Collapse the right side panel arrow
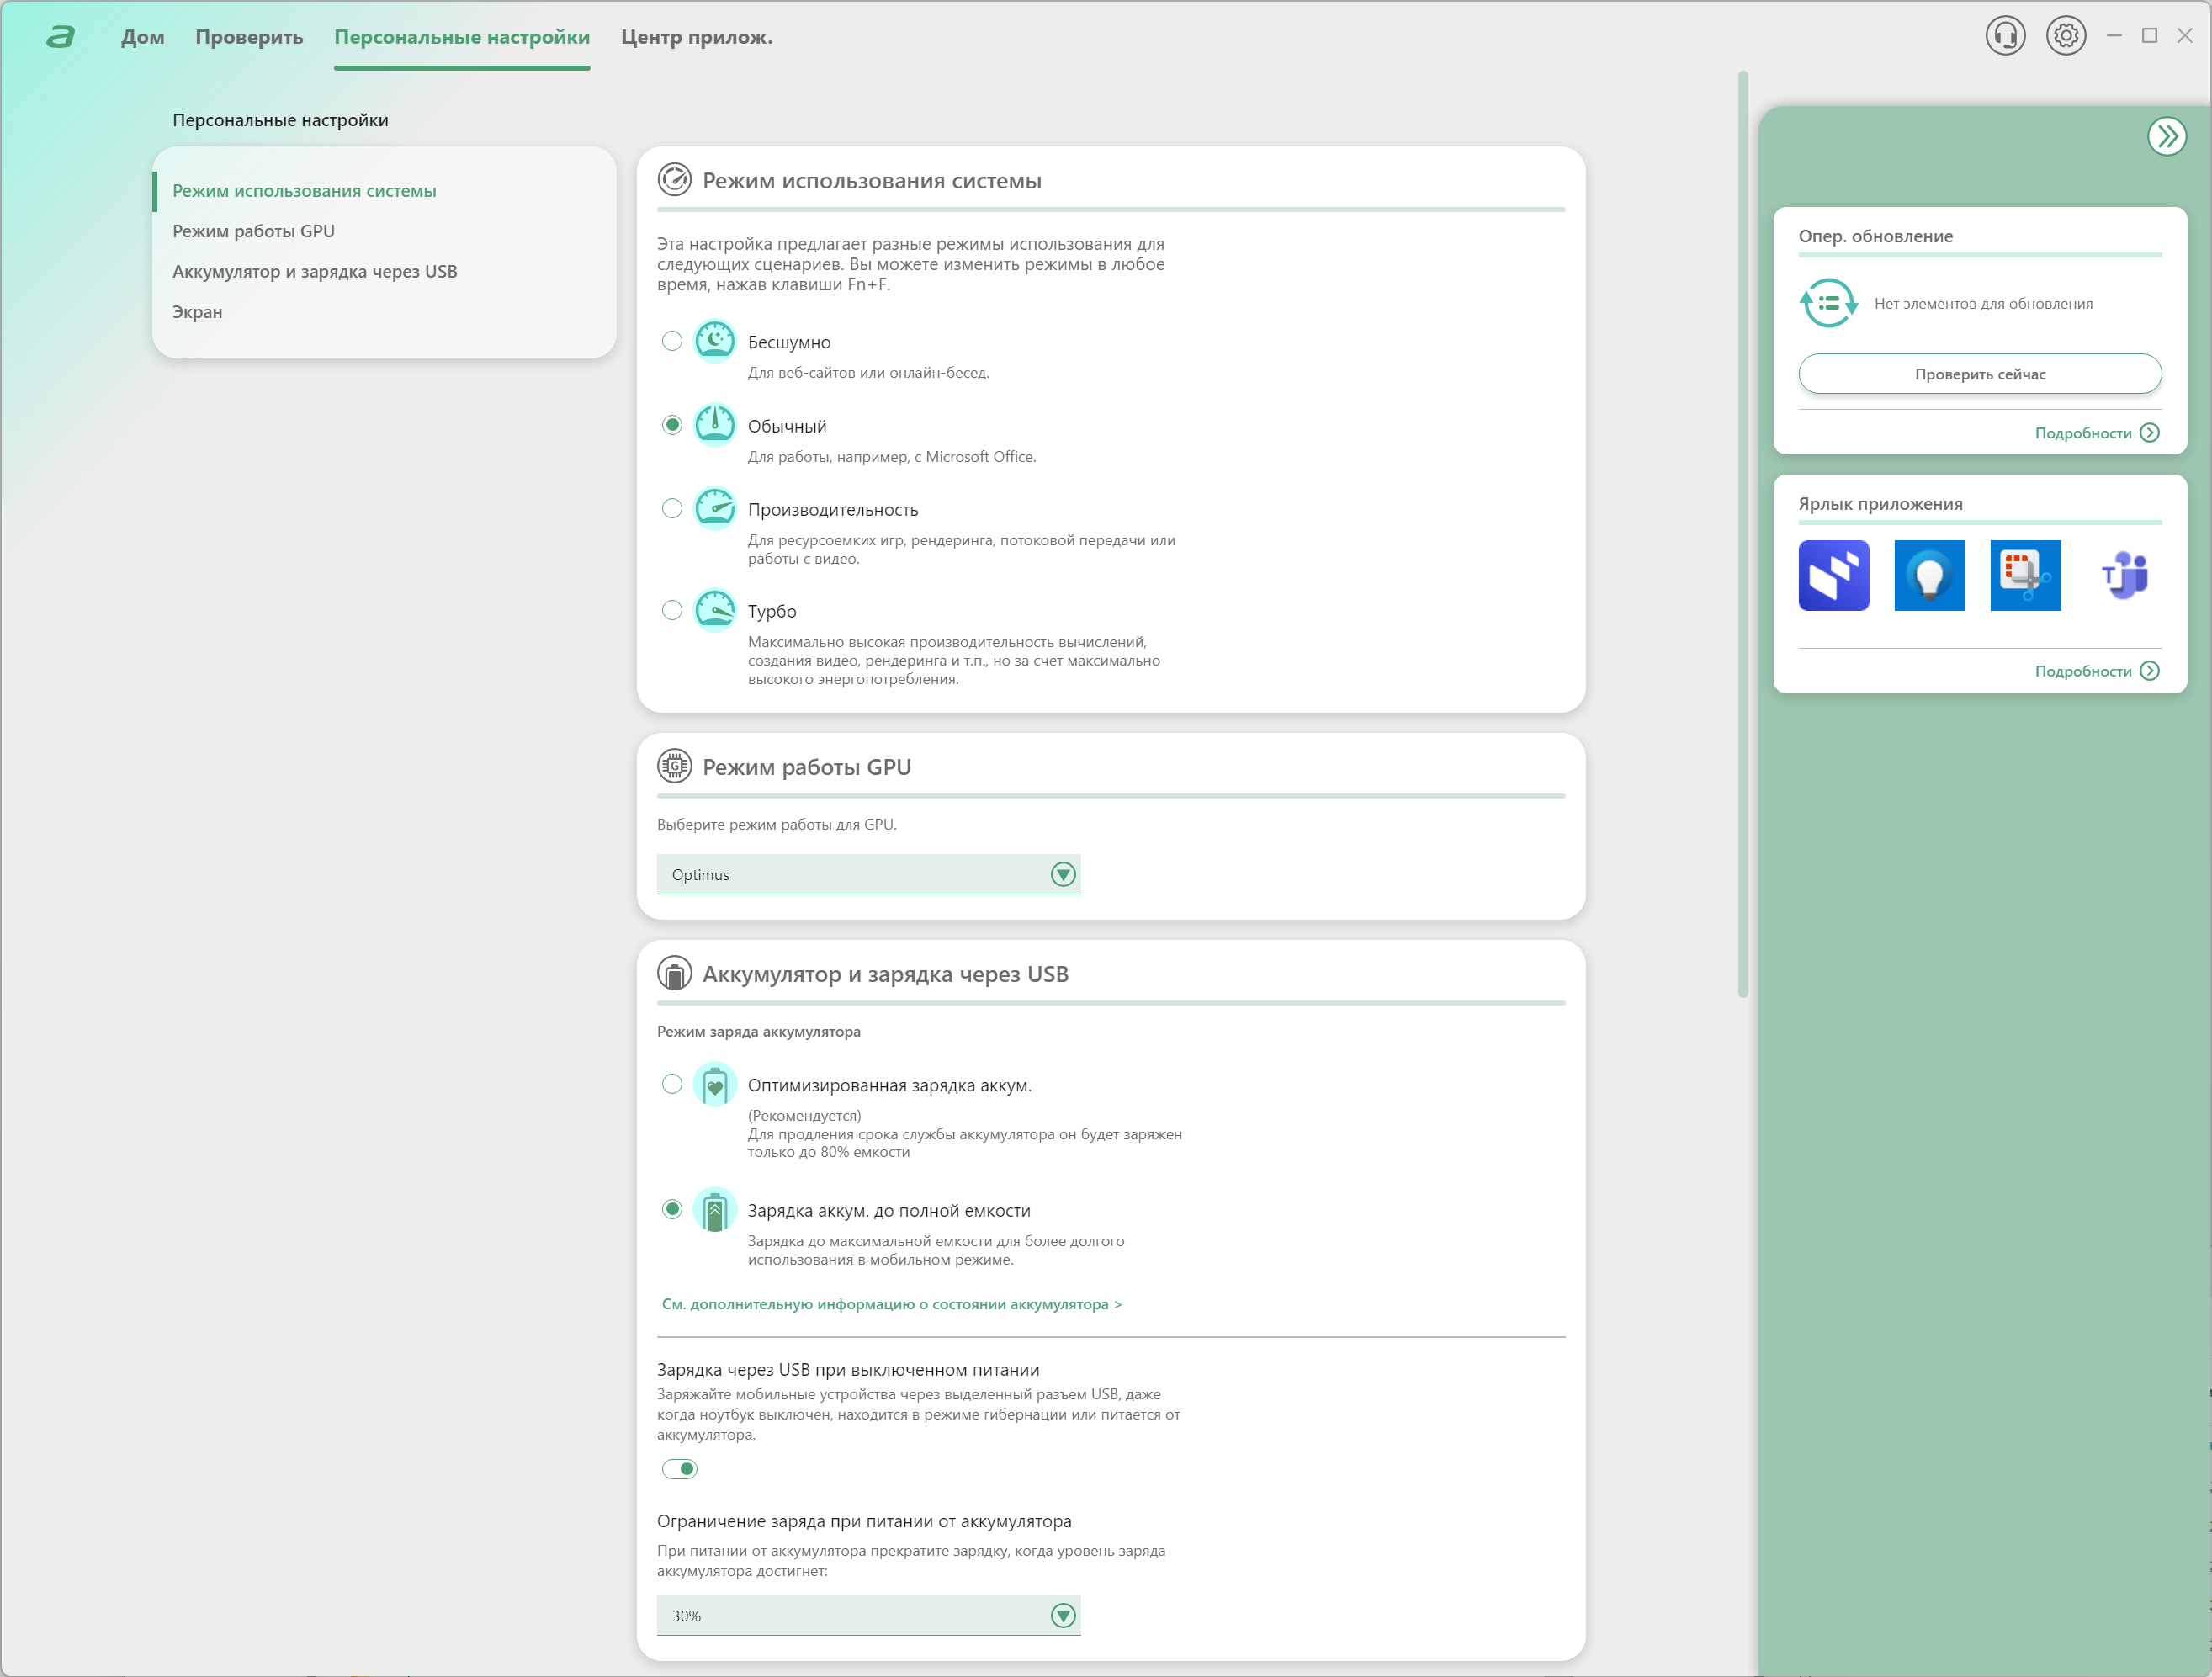This screenshot has width=2212, height=1677. (2166, 136)
